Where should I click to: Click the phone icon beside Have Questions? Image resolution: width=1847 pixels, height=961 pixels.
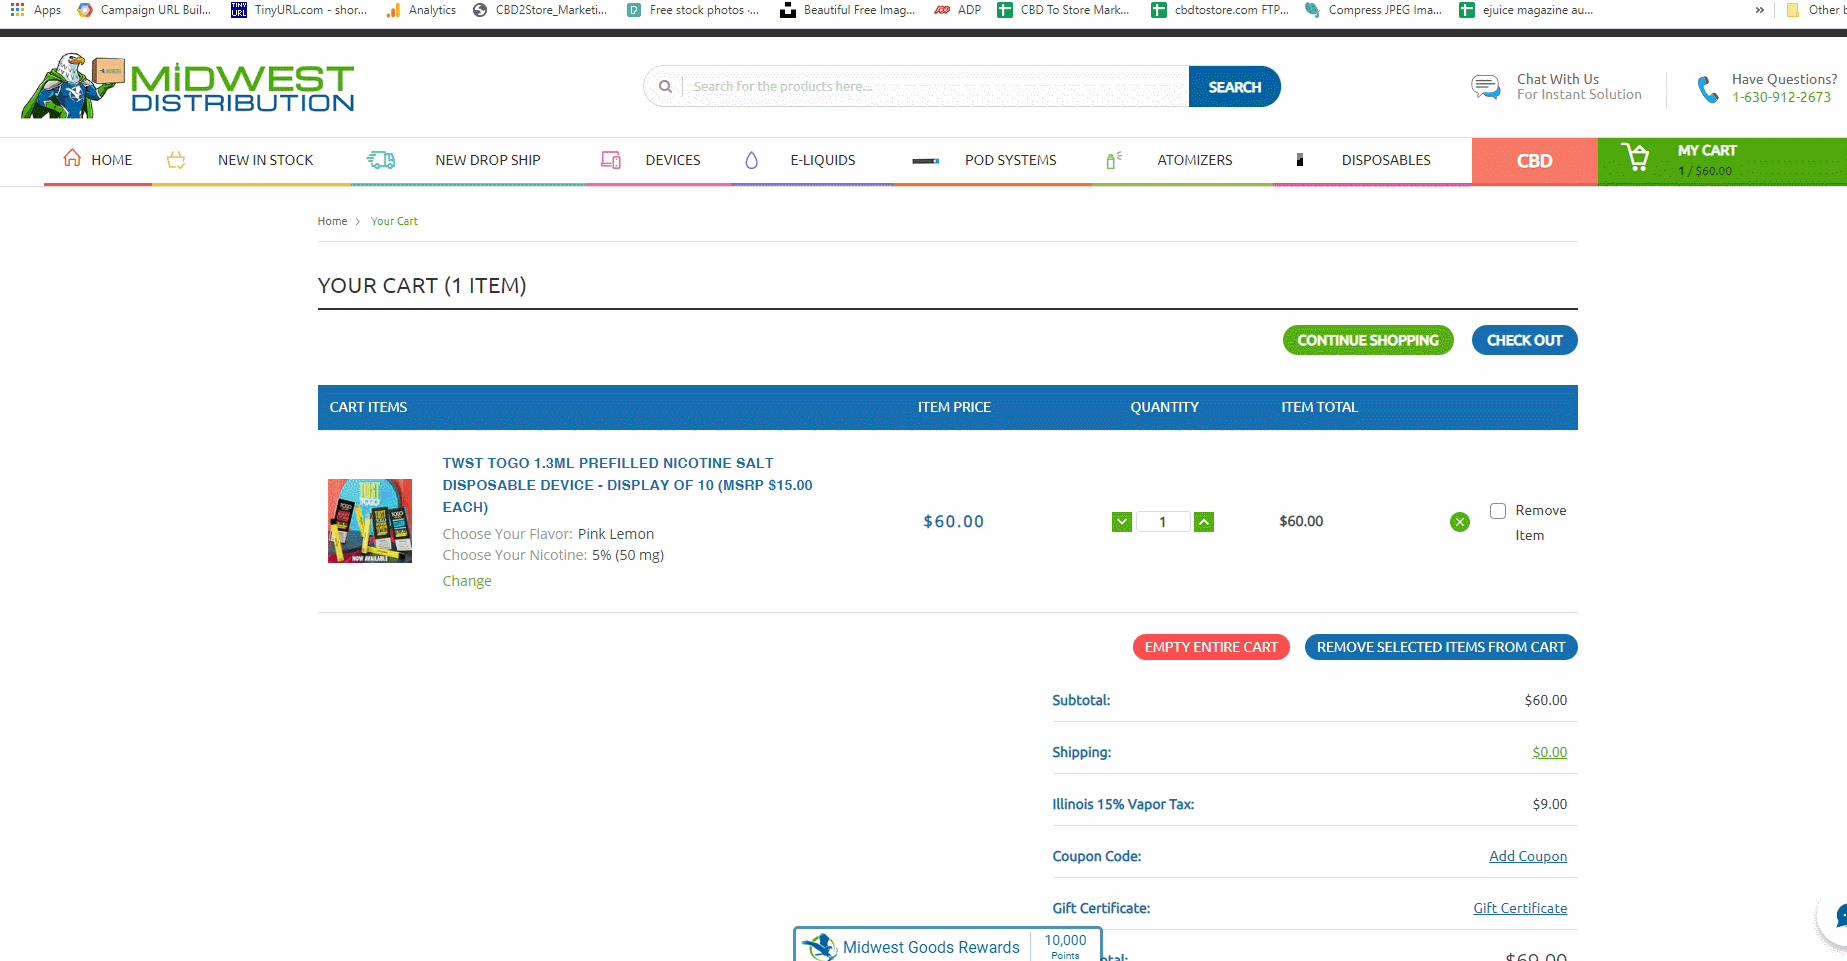click(x=1708, y=89)
